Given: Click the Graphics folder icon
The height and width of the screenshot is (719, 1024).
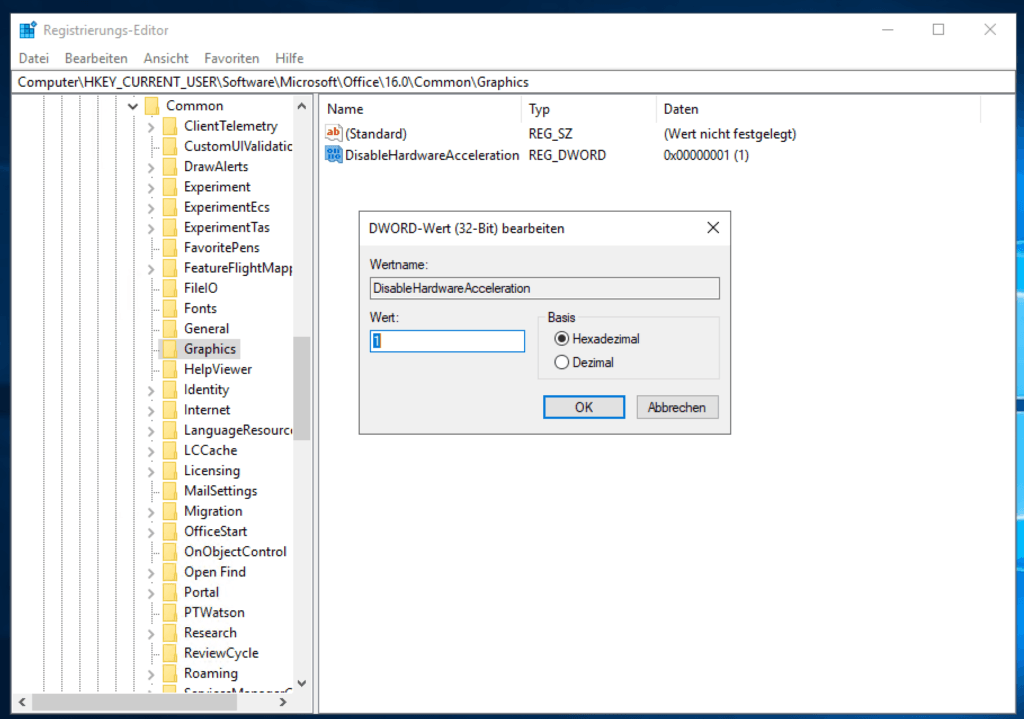Looking at the screenshot, I should [170, 348].
